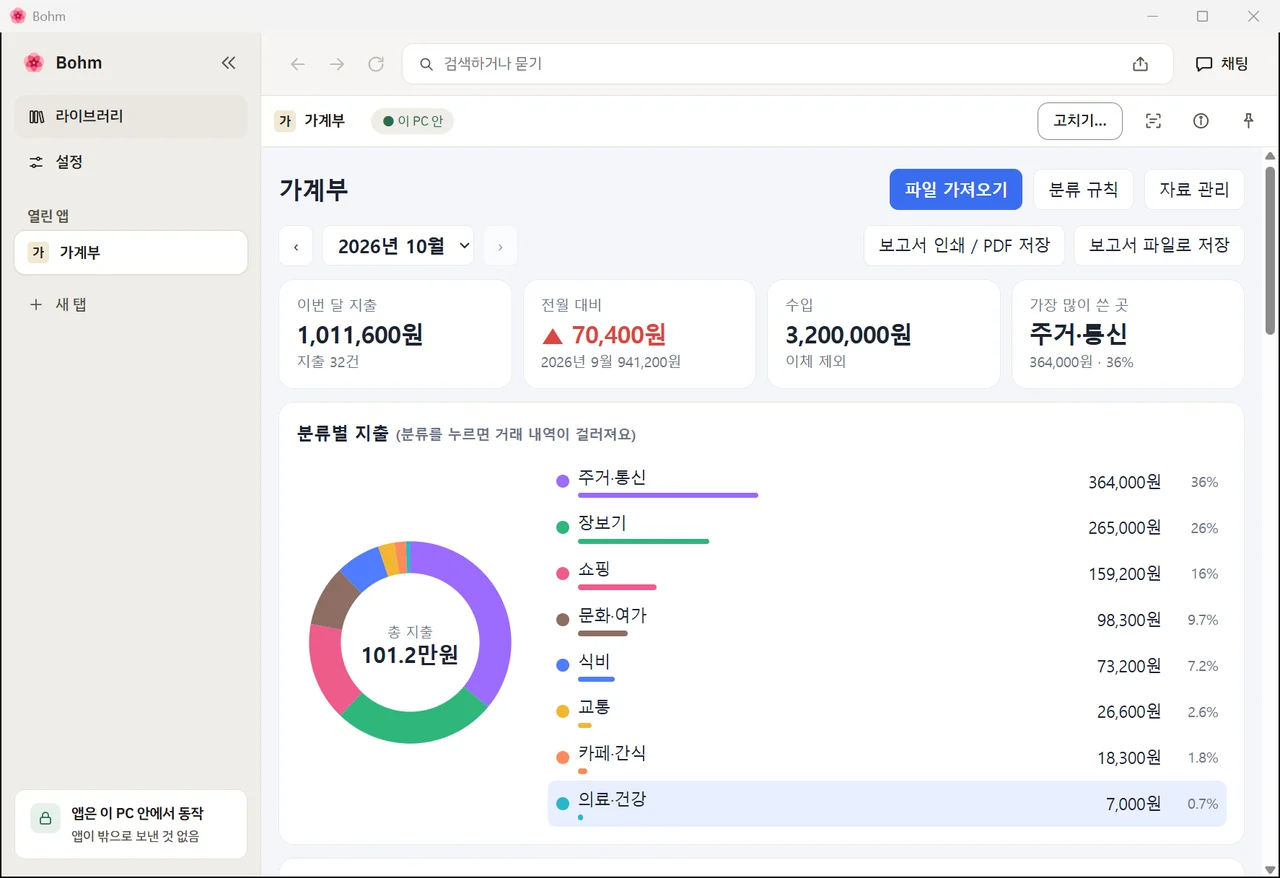Open 자료 관리
The width and height of the screenshot is (1280, 878).
click(1194, 189)
